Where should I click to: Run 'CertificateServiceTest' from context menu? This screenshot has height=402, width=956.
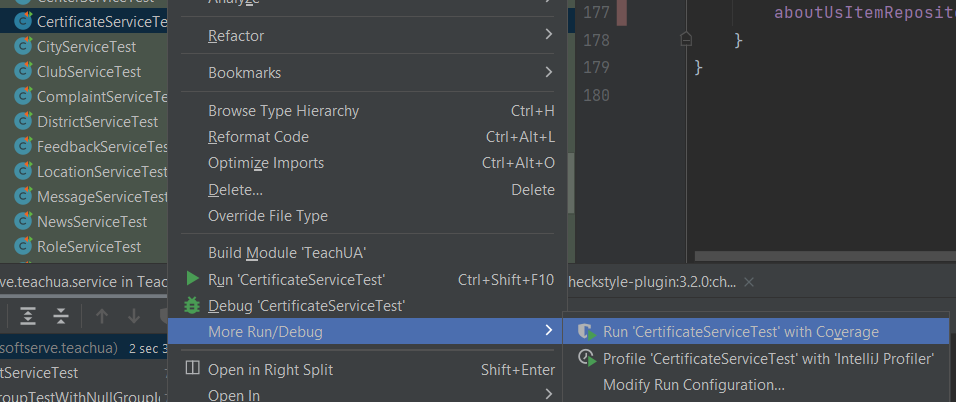pos(370,279)
